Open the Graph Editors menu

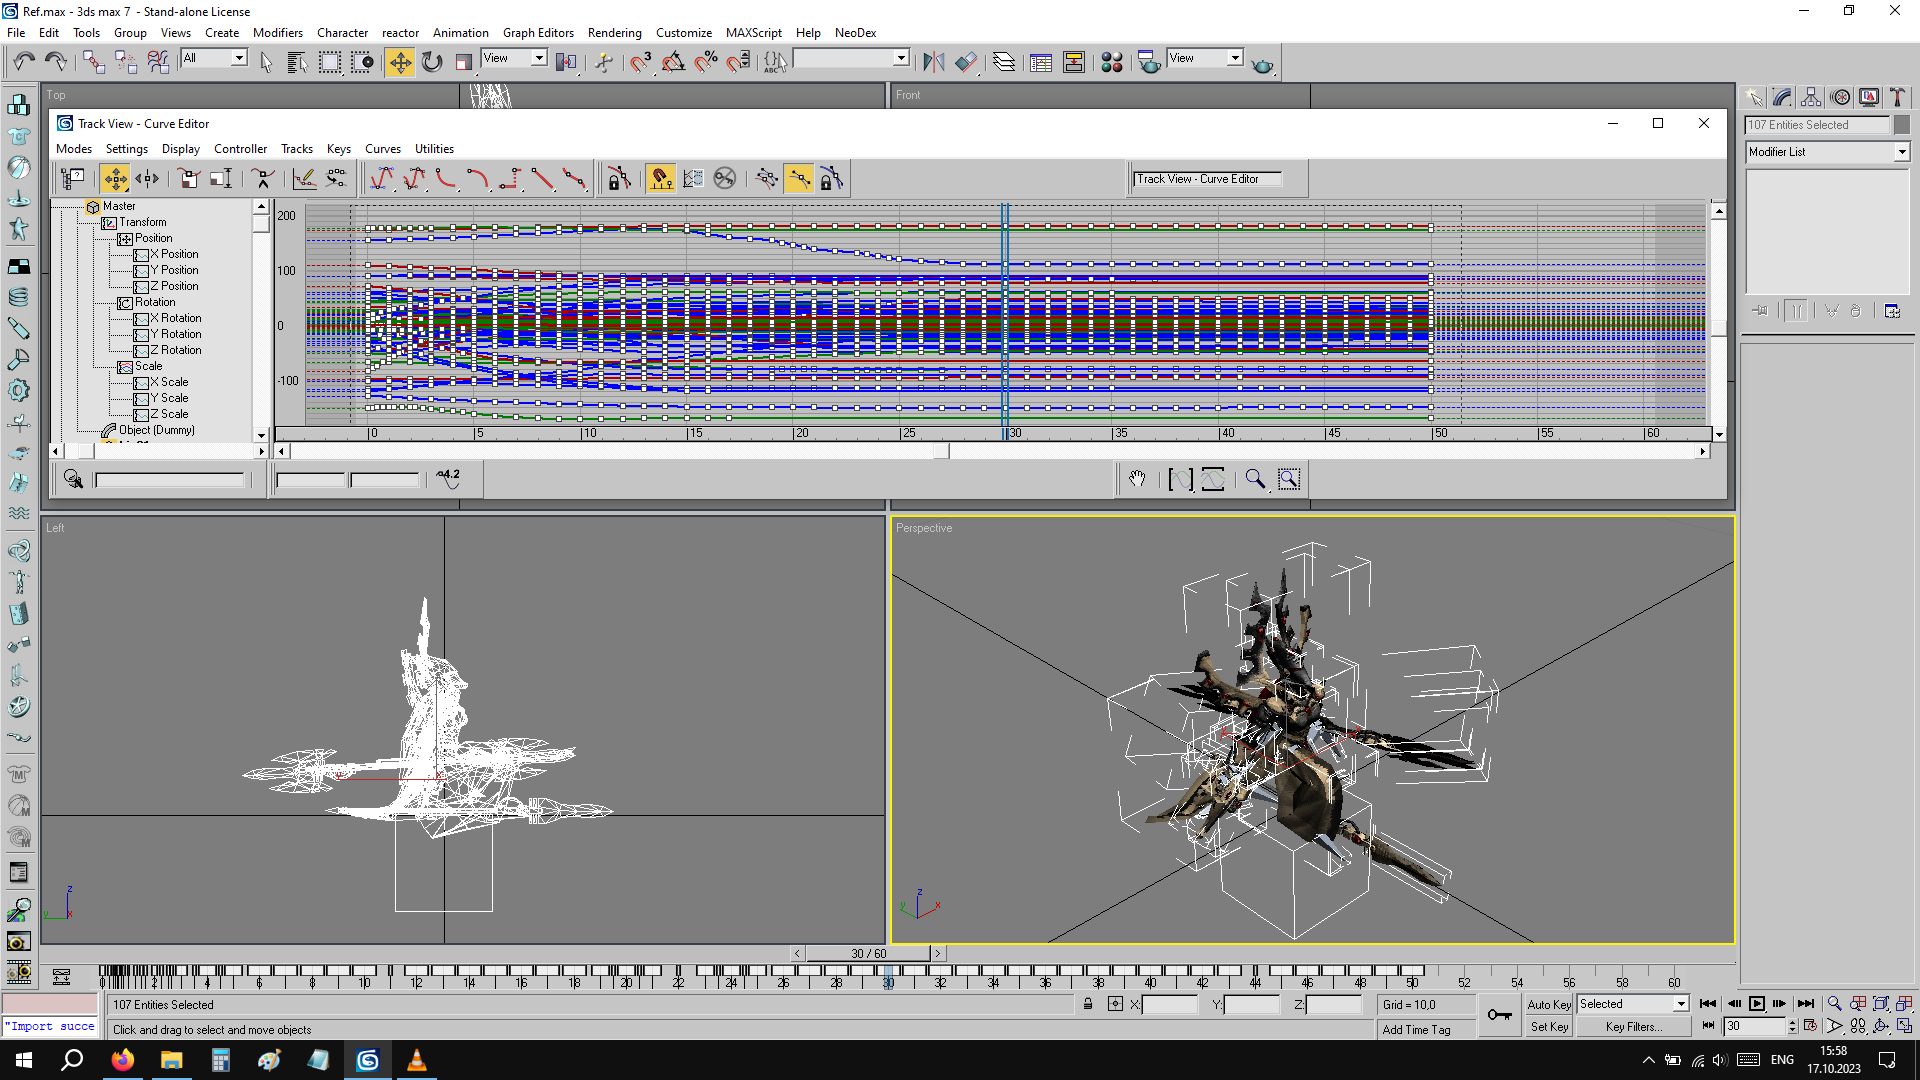pos(538,33)
